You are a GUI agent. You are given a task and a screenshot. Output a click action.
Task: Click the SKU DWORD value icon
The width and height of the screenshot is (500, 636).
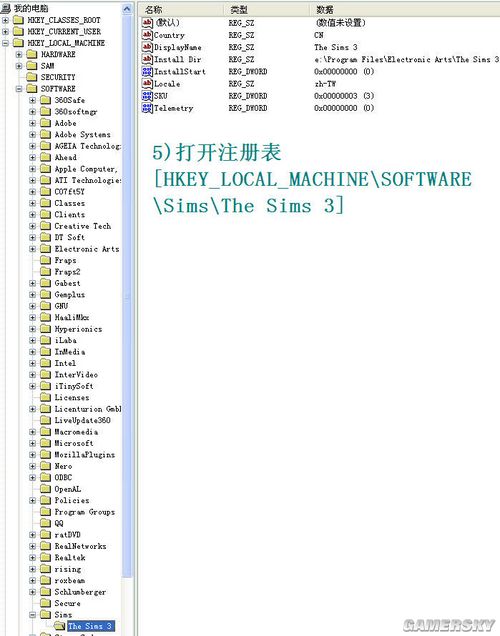click(147, 96)
